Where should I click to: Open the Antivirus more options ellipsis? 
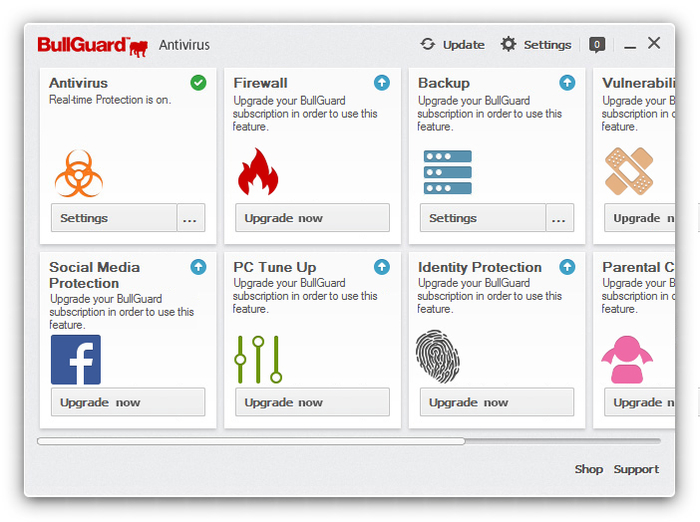(x=191, y=218)
